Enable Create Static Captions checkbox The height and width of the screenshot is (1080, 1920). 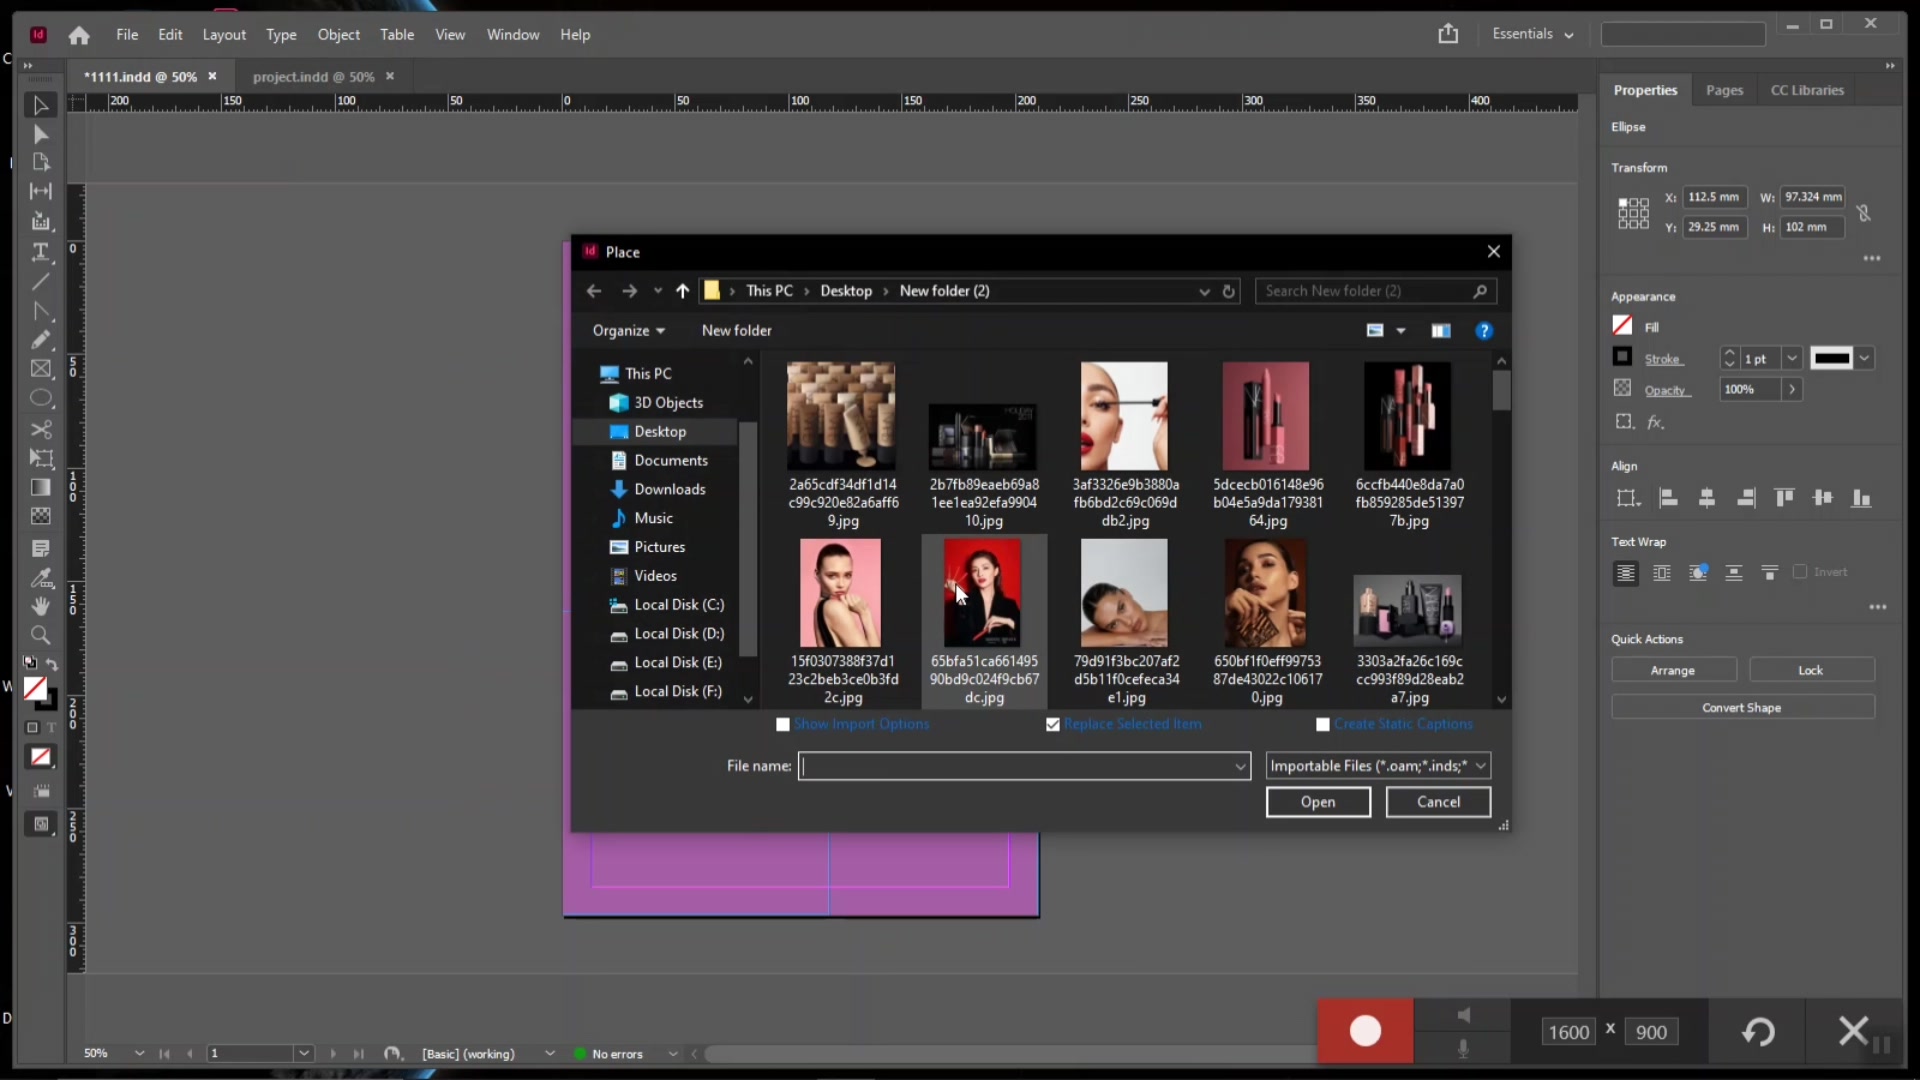coord(1323,724)
